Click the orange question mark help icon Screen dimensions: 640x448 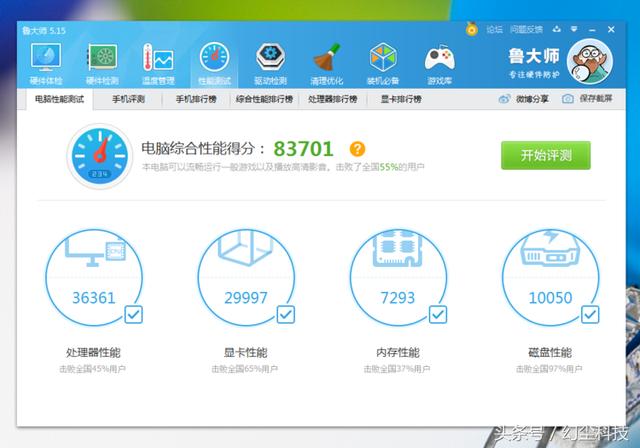(x=357, y=149)
